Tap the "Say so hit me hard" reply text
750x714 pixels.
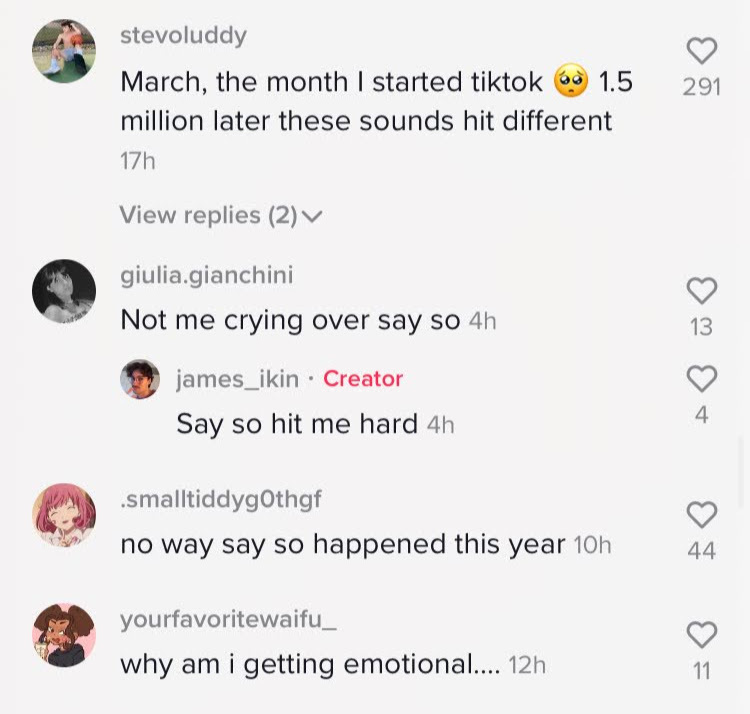[x=297, y=424]
